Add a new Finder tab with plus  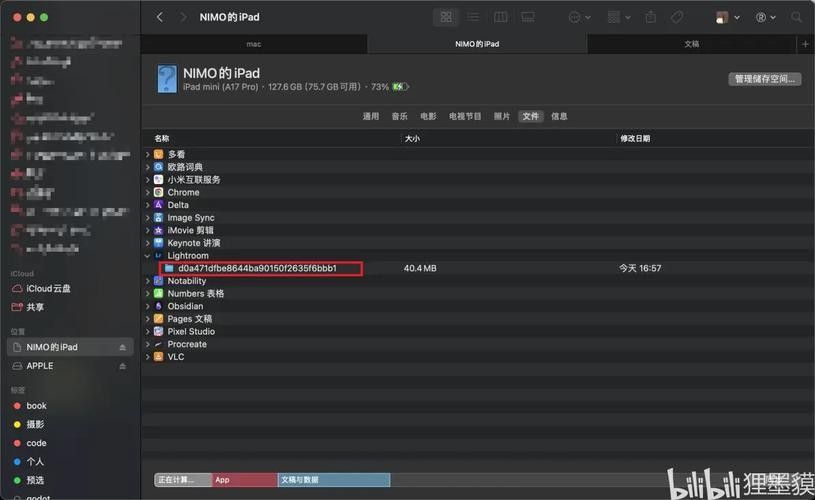point(805,44)
